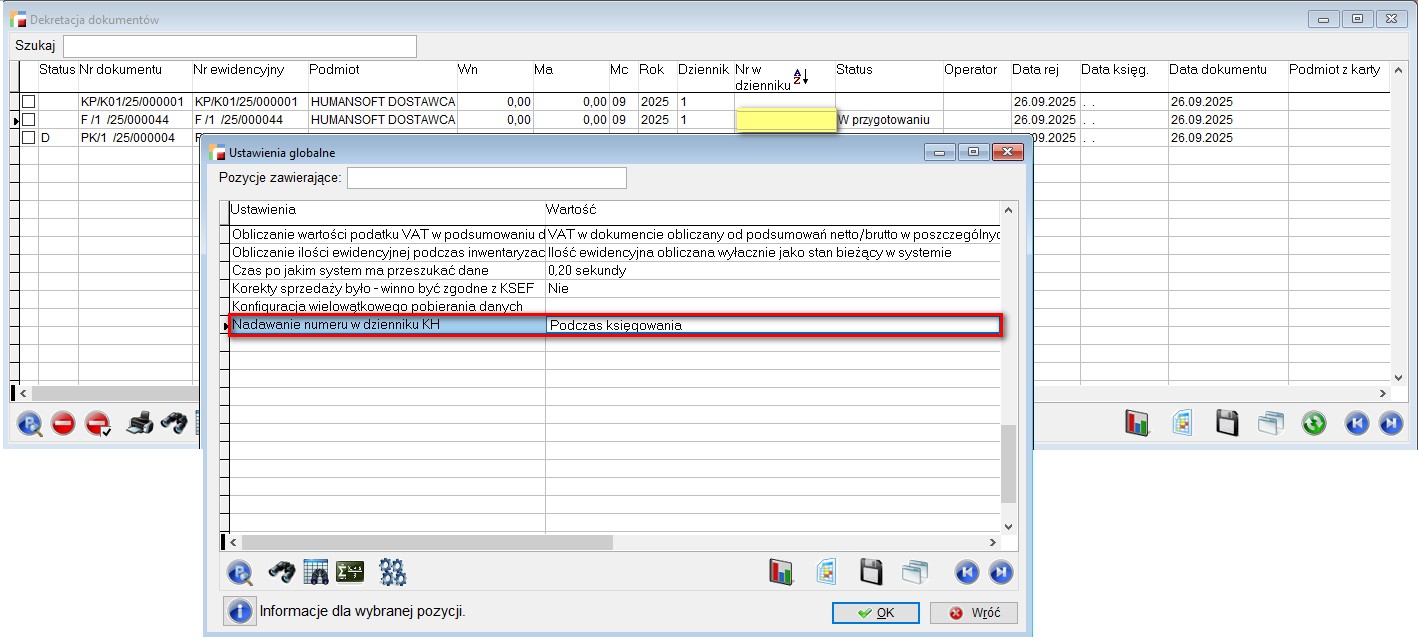The width and height of the screenshot is (1418, 641).
Task: Tick the checkbox for document PK/1 /25/000004
Action: pyautogui.click(x=28, y=138)
